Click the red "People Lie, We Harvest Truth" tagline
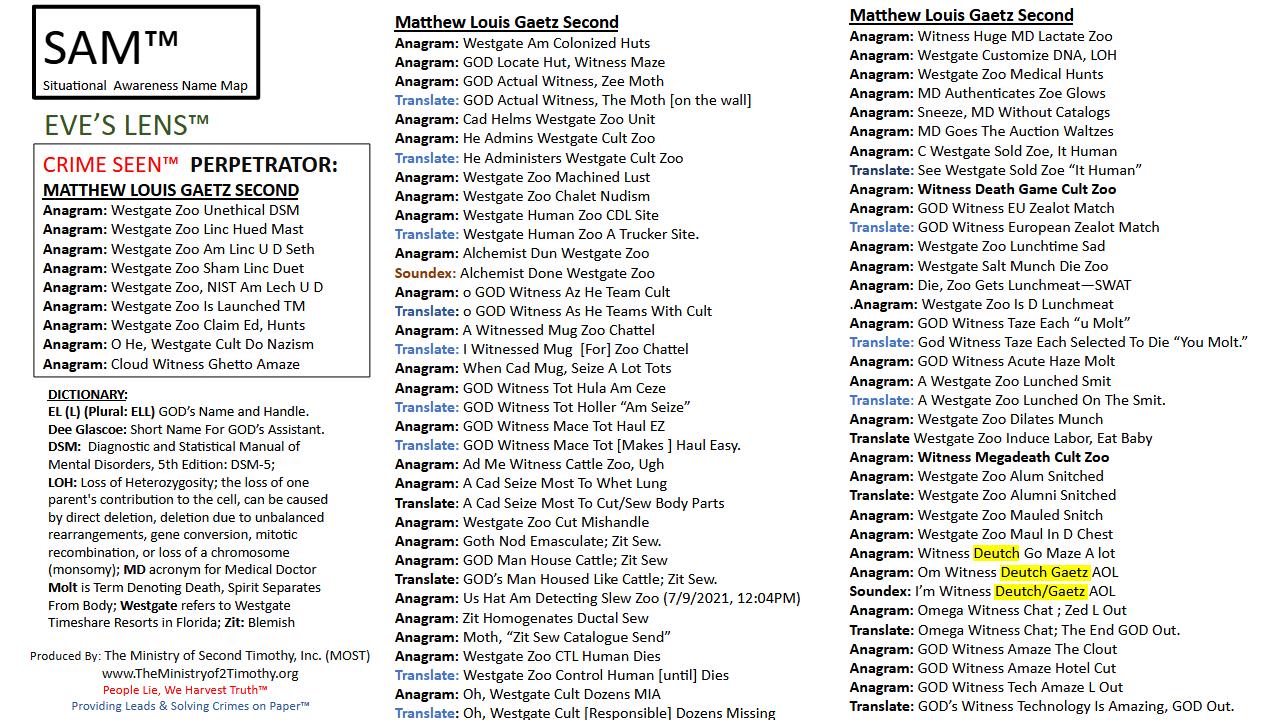 pos(185,690)
